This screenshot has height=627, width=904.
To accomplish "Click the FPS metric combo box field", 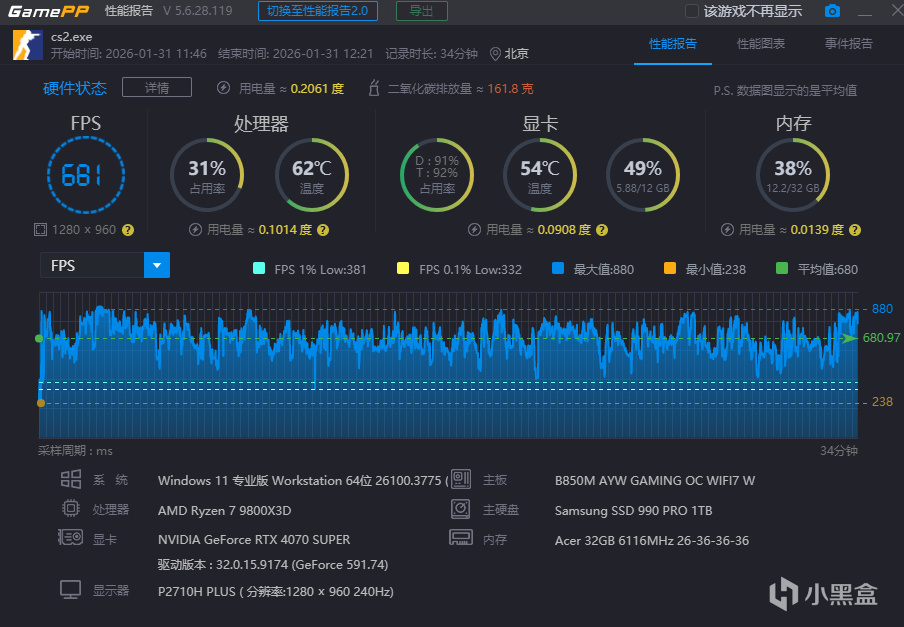I will [x=105, y=265].
